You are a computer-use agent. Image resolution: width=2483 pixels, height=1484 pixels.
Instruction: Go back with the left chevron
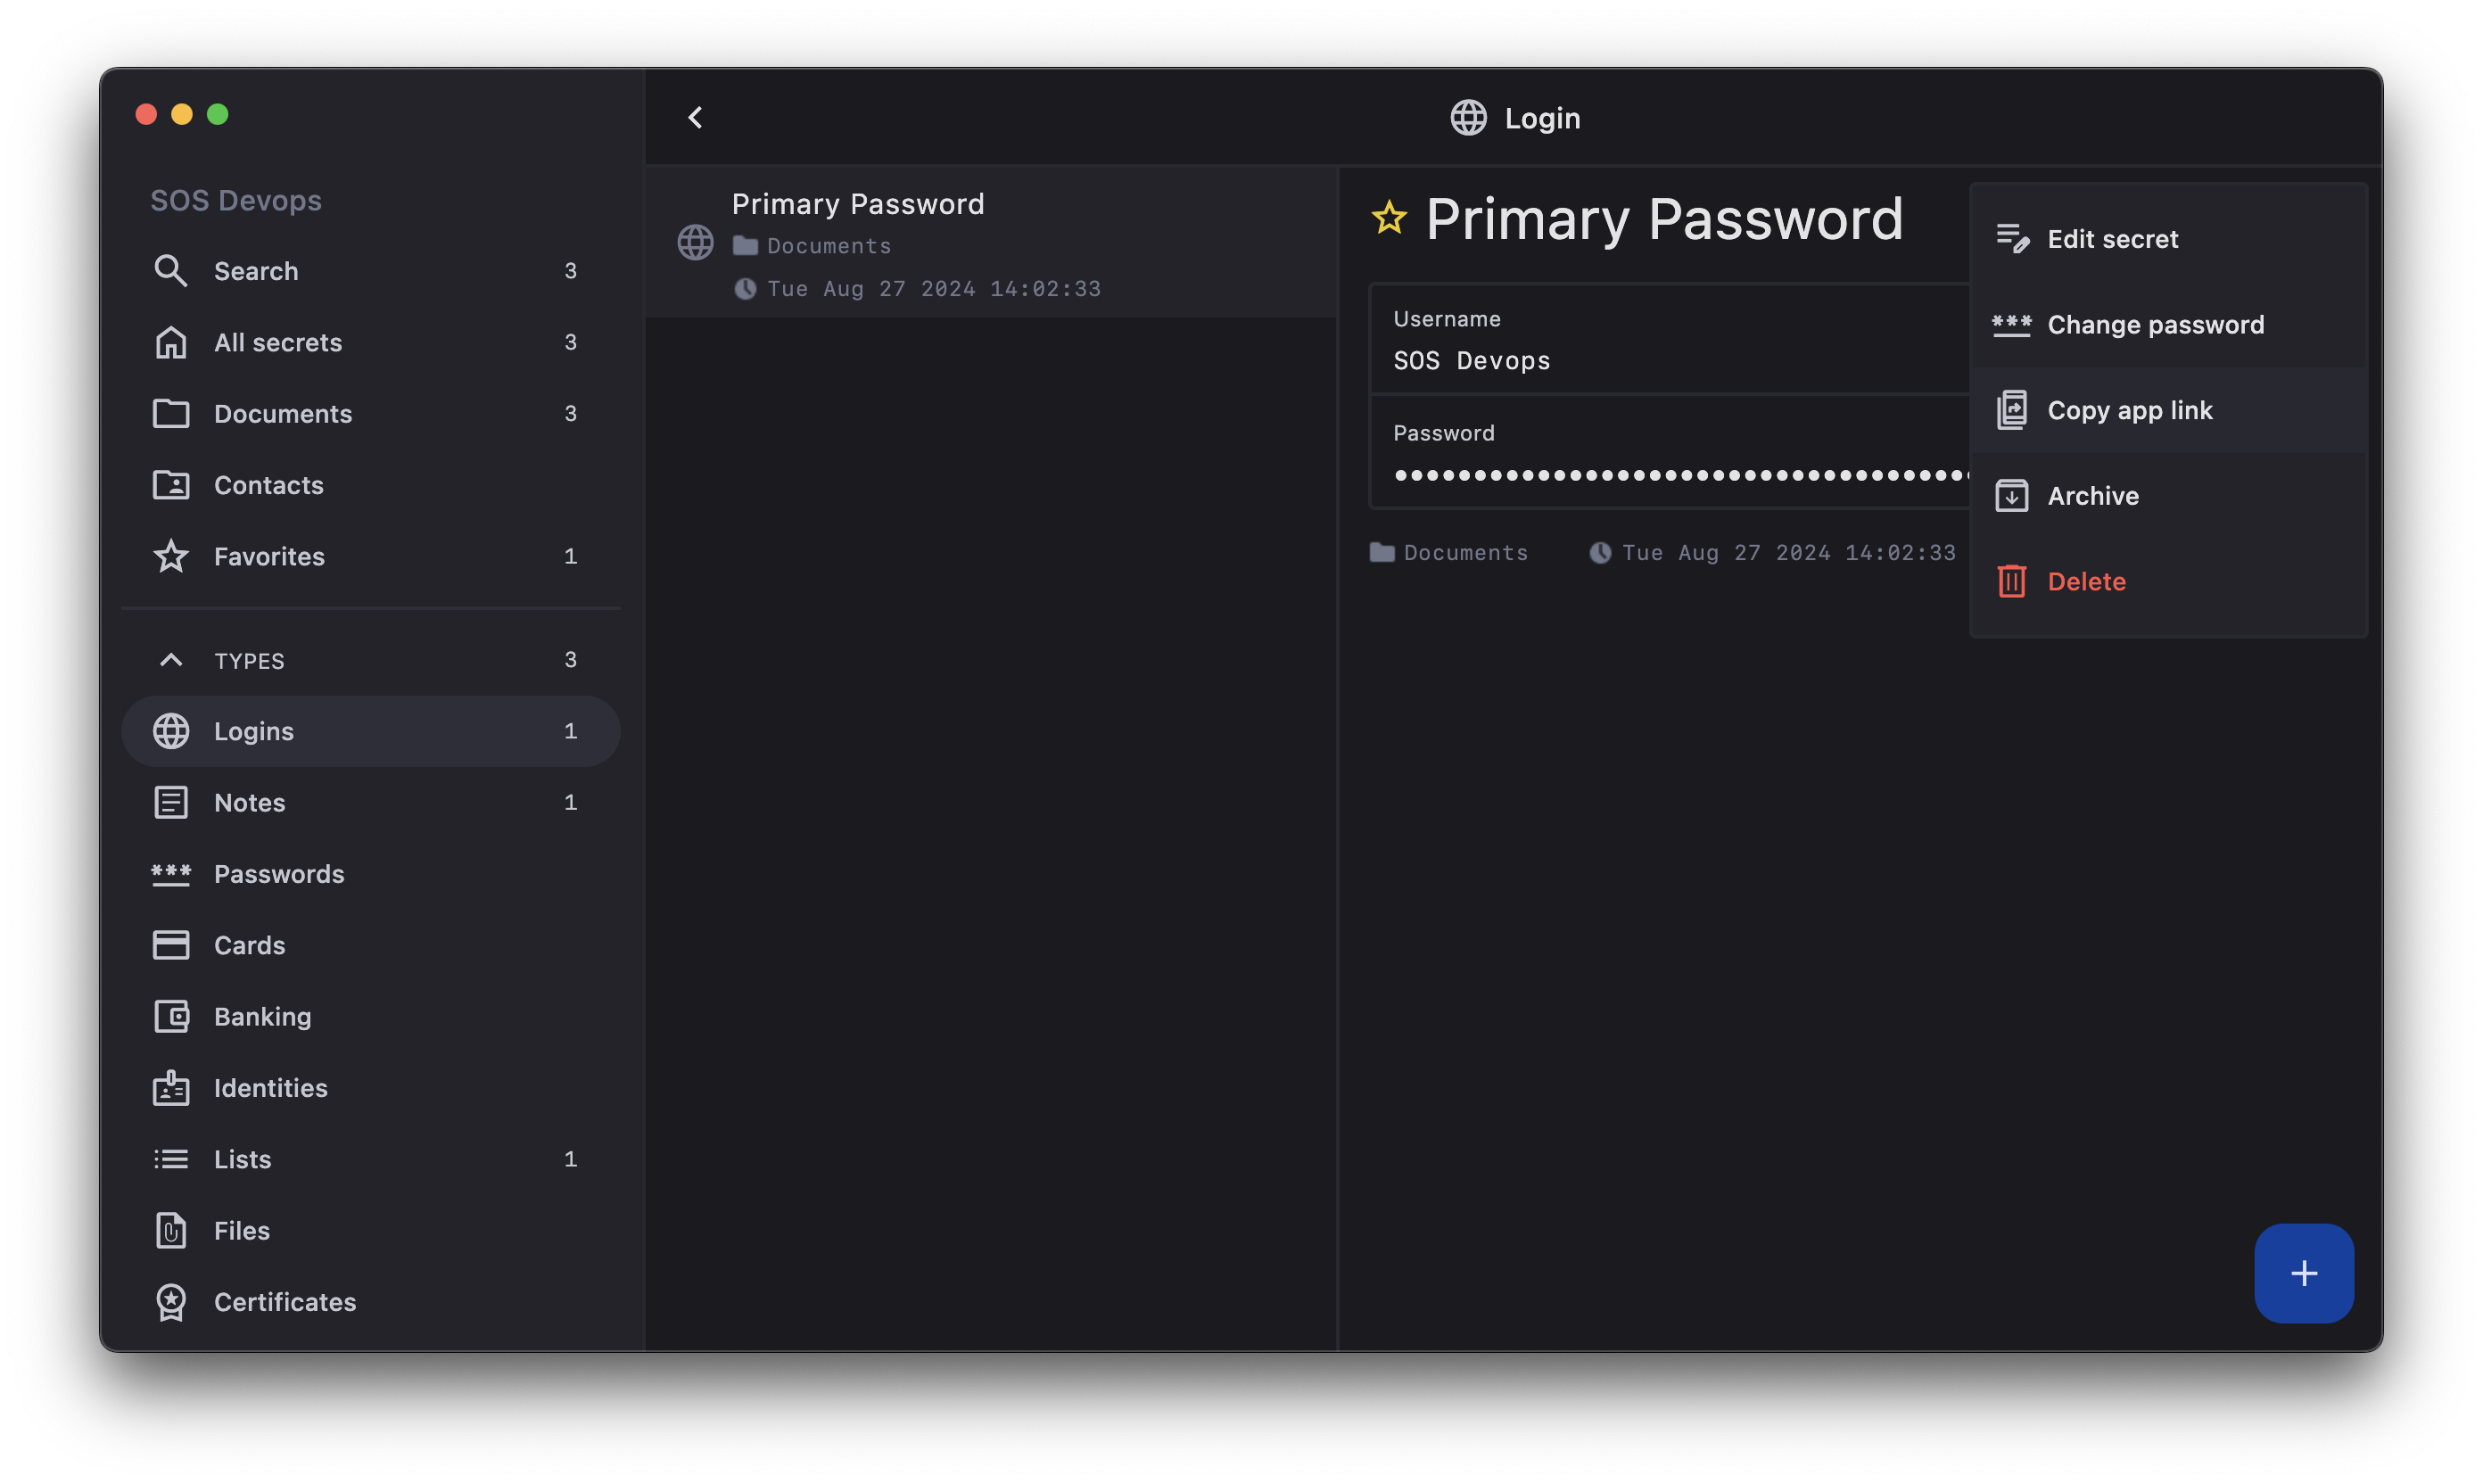(x=695, y=118)
